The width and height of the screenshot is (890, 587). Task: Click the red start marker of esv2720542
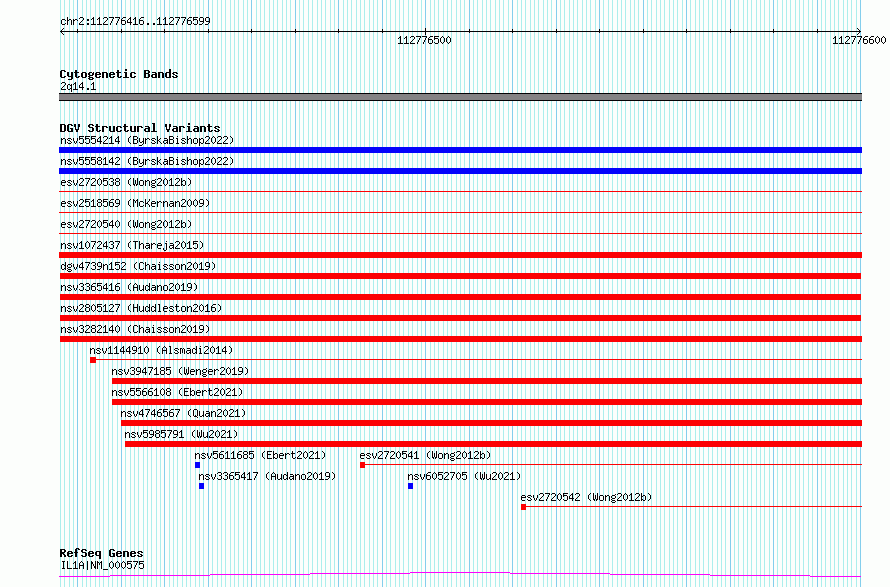point(523,507)
